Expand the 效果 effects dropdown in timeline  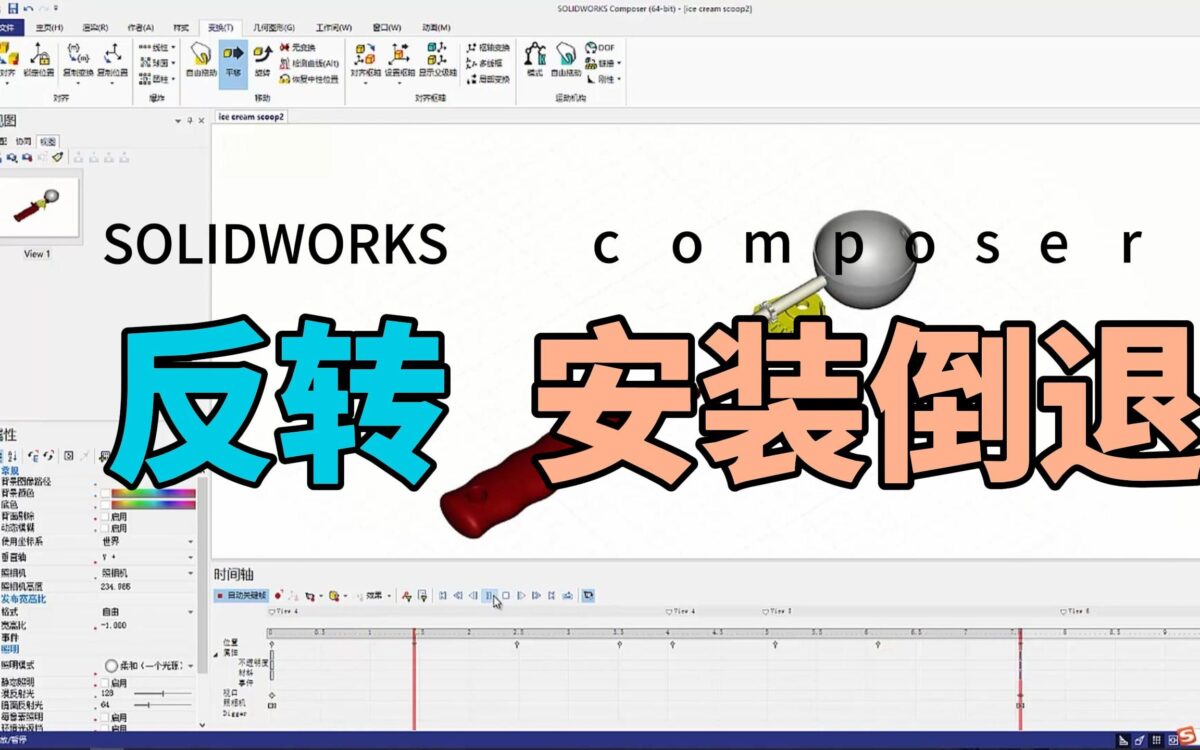tap(389, 595)
